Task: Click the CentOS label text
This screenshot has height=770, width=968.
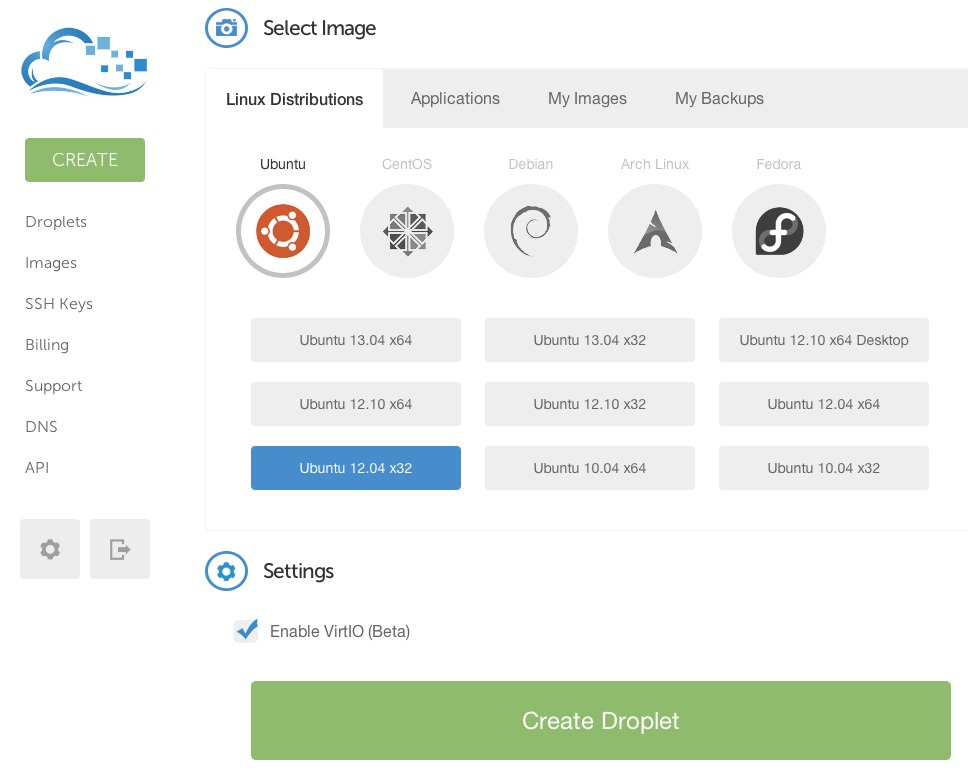Action: (x=407, y=164)
